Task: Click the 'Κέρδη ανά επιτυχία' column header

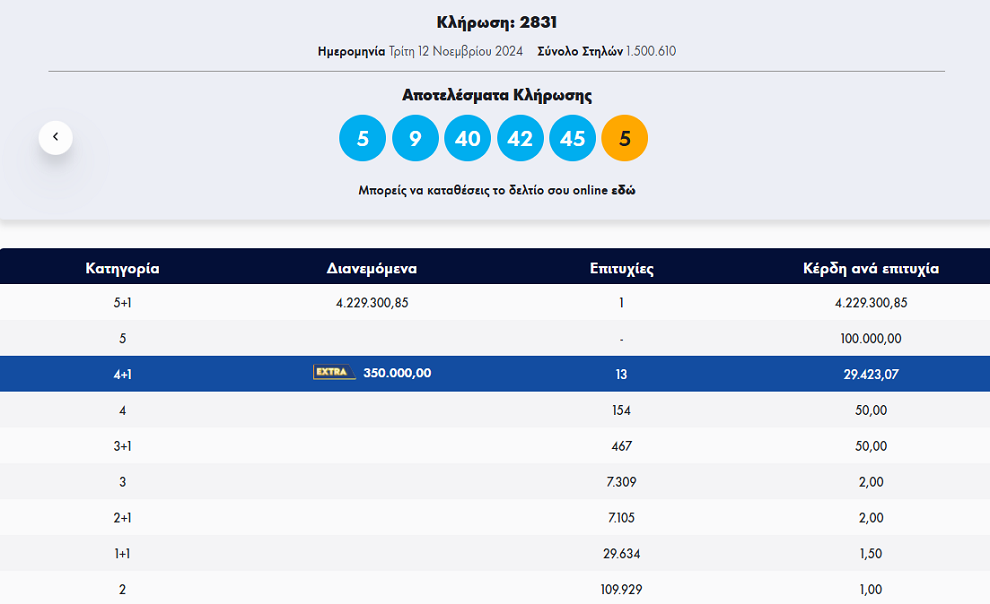Action: coord(871,268)
